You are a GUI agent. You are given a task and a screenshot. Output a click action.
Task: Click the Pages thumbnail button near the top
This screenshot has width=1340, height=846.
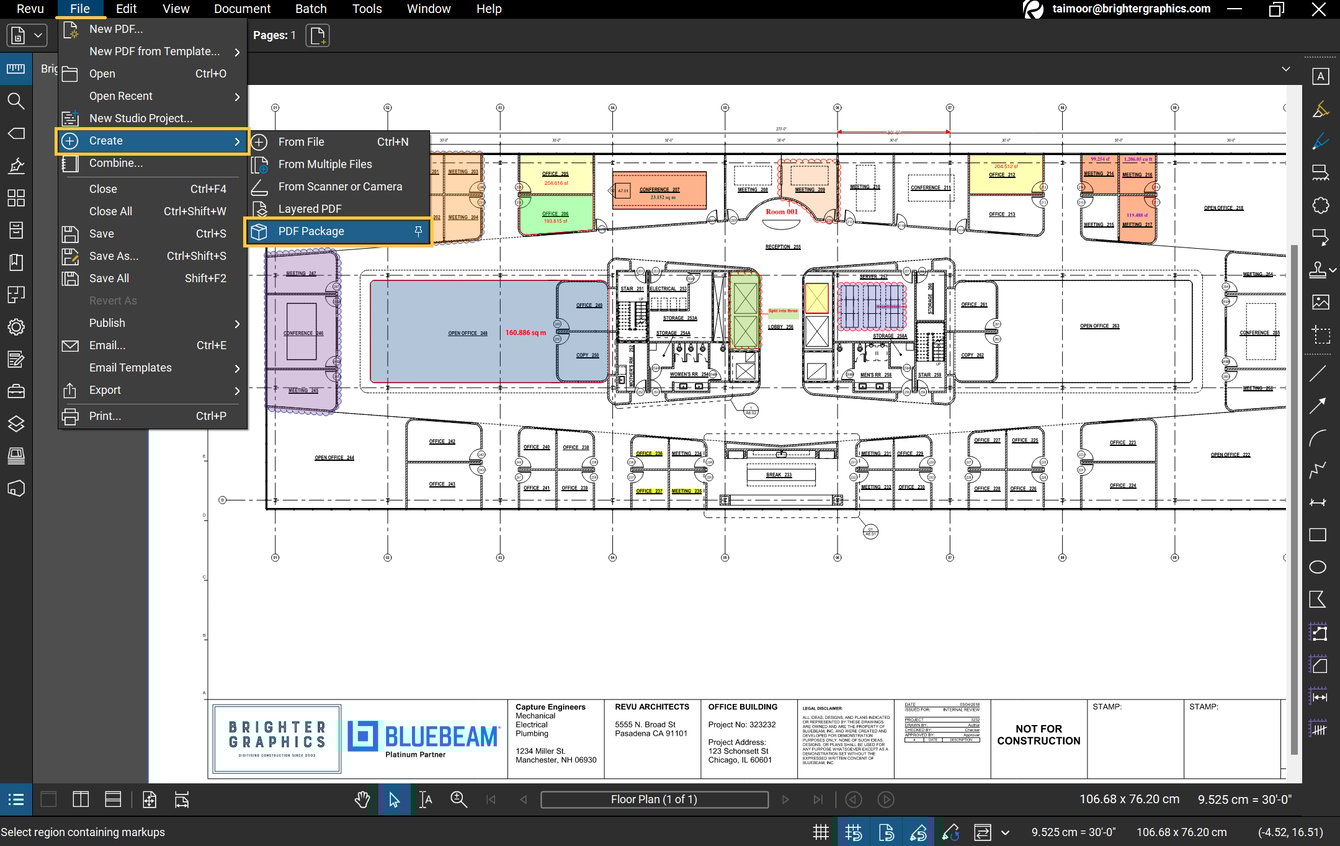pyautogui.click(x=317, y=34)
